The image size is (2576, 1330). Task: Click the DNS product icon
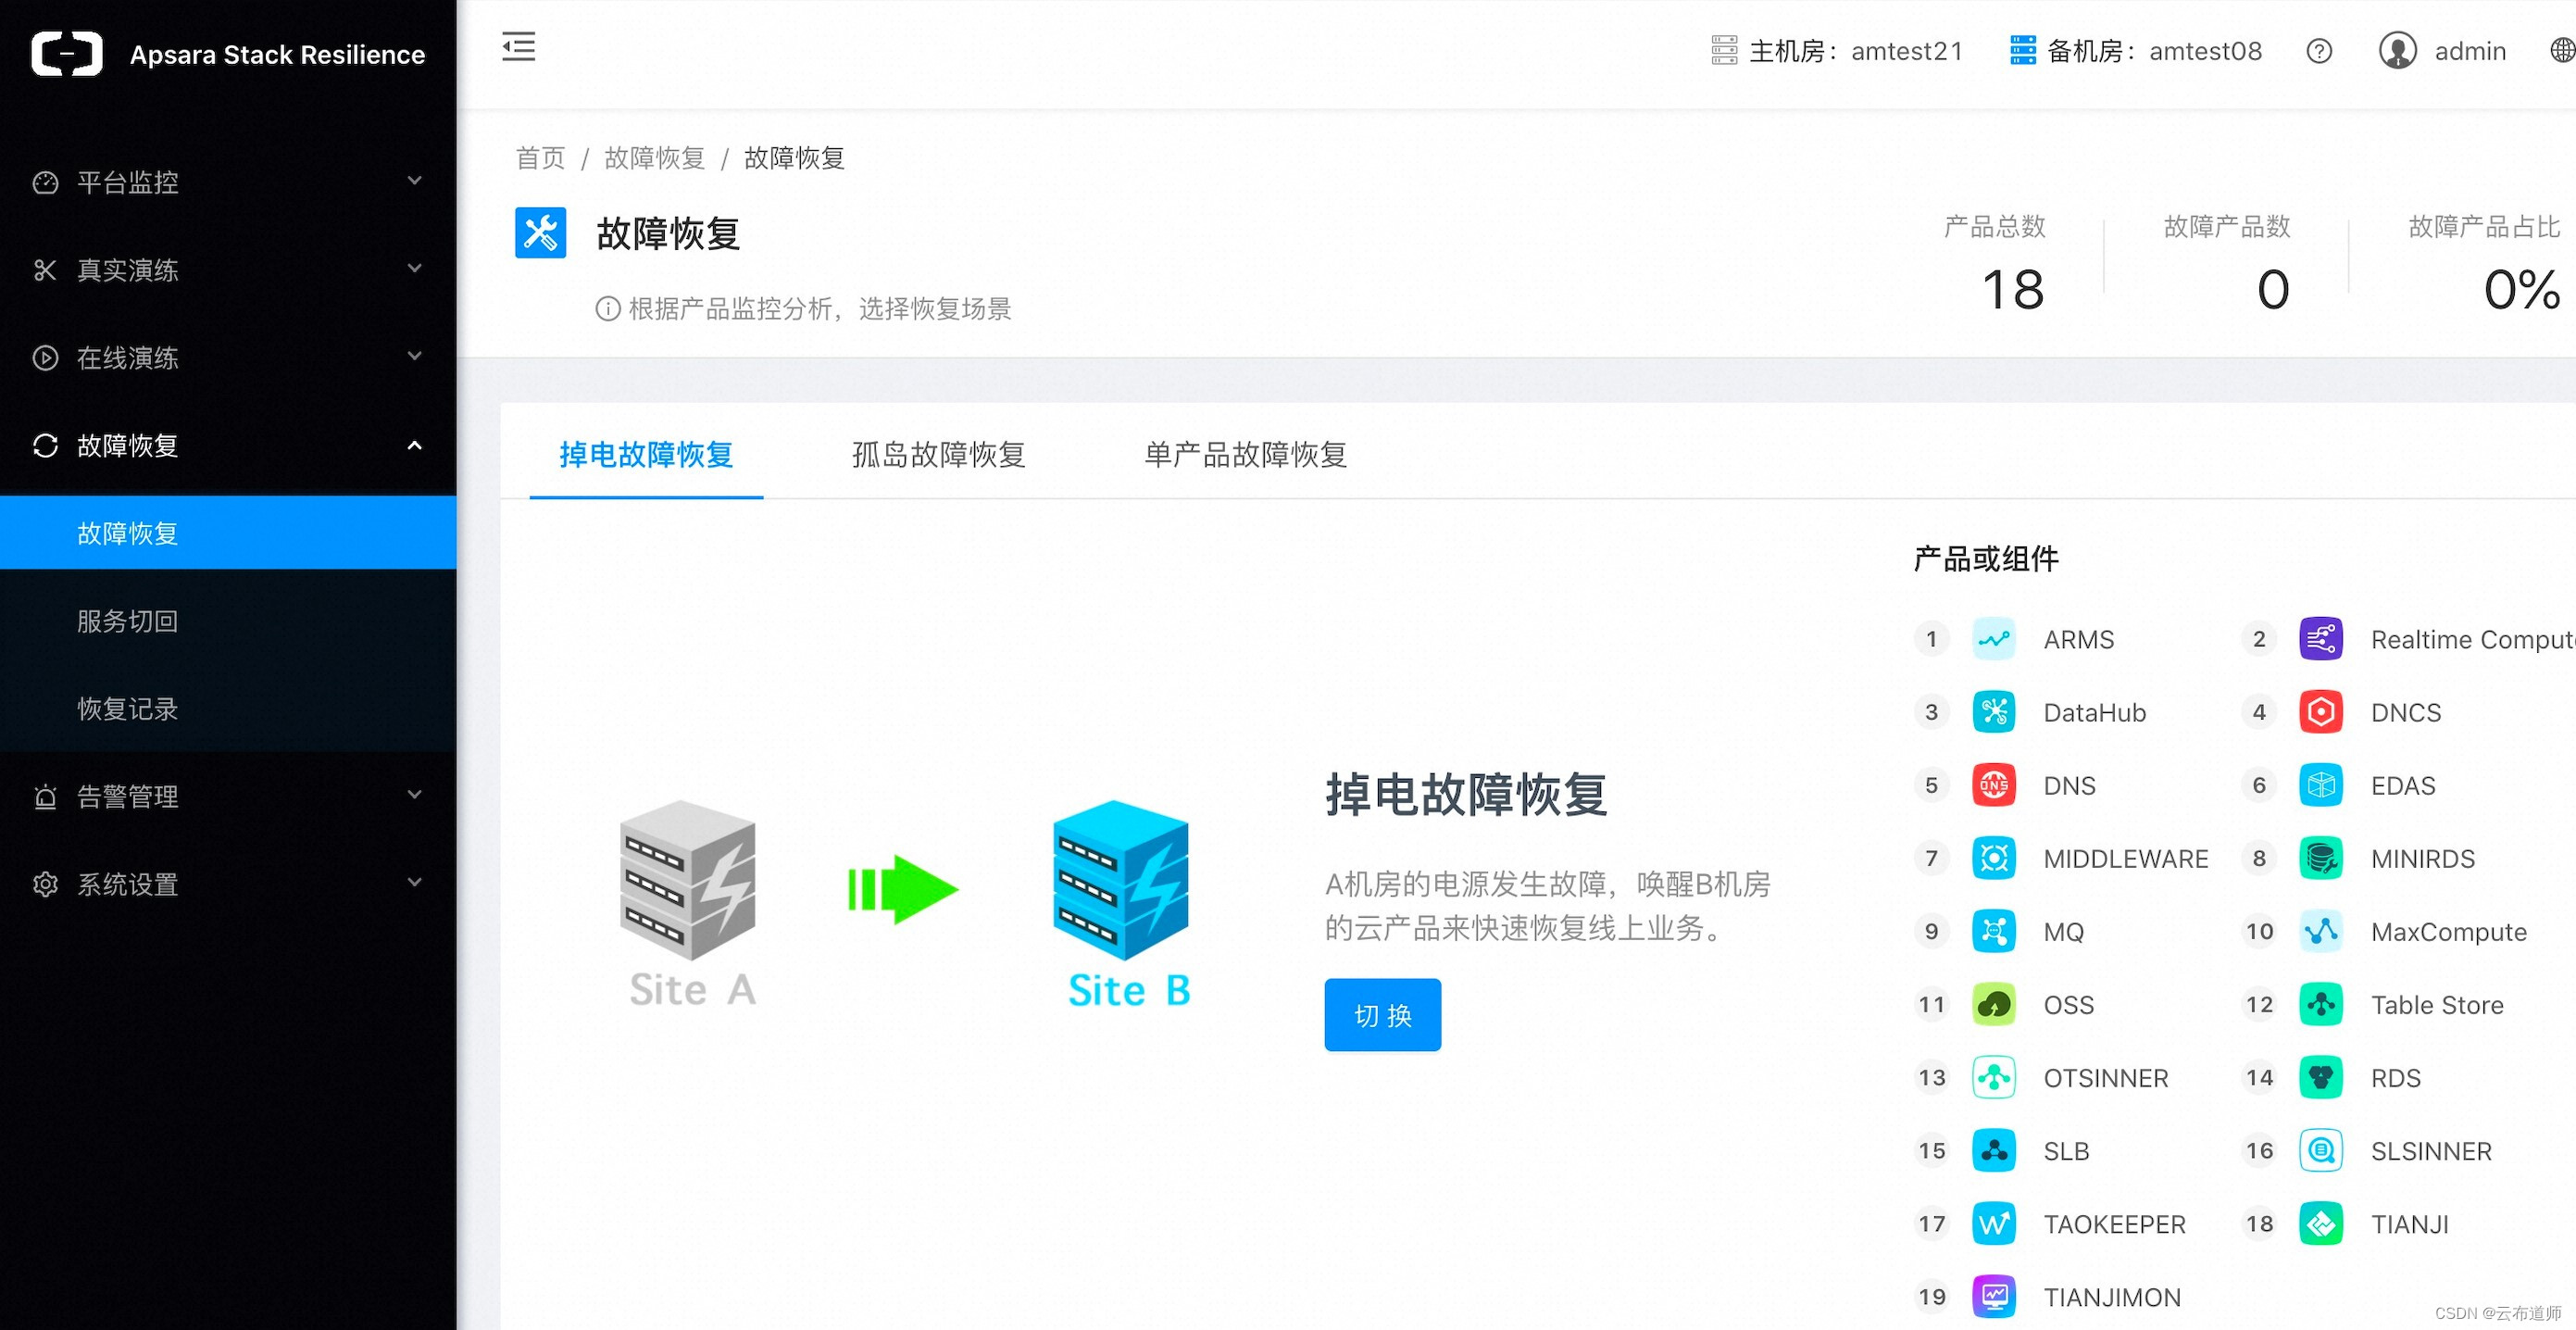(1993, 785)
